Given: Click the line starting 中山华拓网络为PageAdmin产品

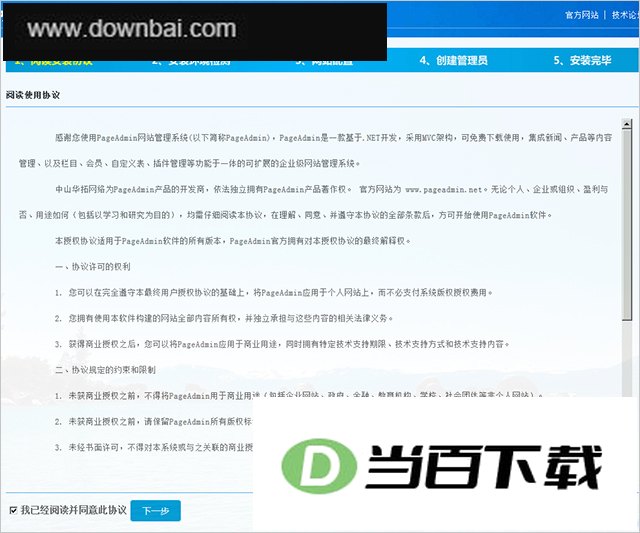Looking at the screenshot, I should pos(331,189).
